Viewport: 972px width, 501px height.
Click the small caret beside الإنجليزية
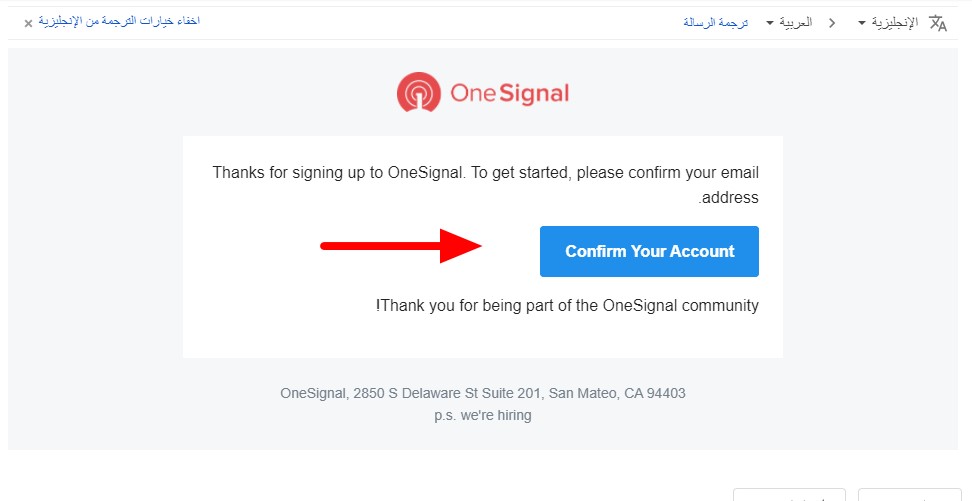(862, 22)
